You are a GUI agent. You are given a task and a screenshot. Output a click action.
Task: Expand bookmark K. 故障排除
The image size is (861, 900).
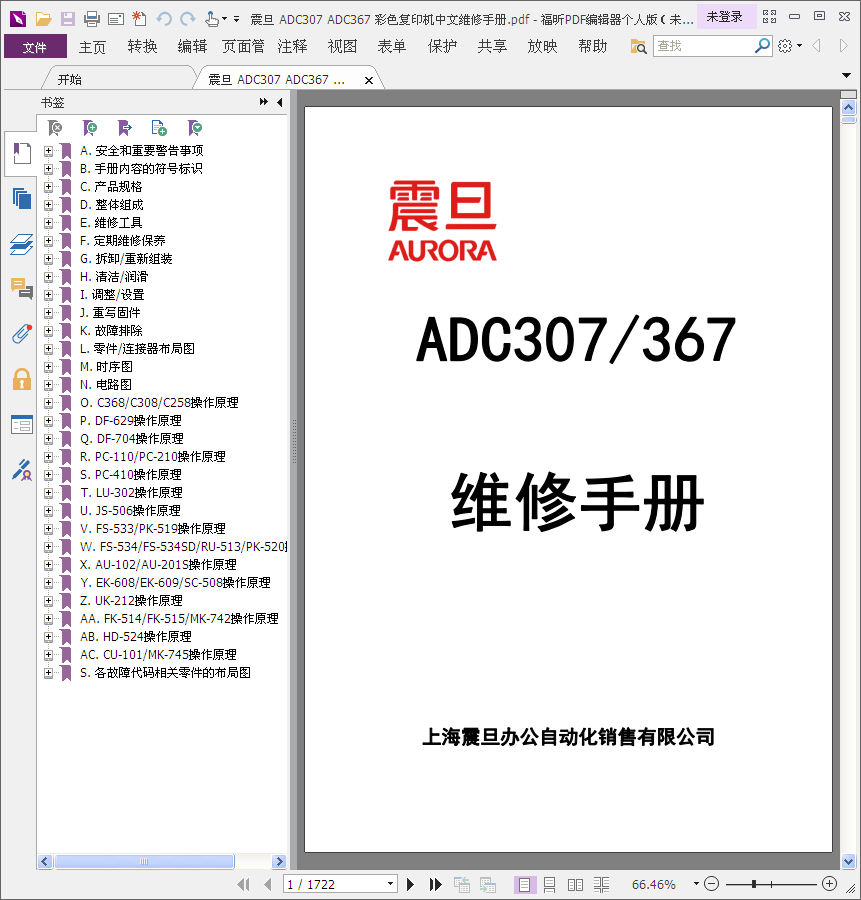(49, 331)
